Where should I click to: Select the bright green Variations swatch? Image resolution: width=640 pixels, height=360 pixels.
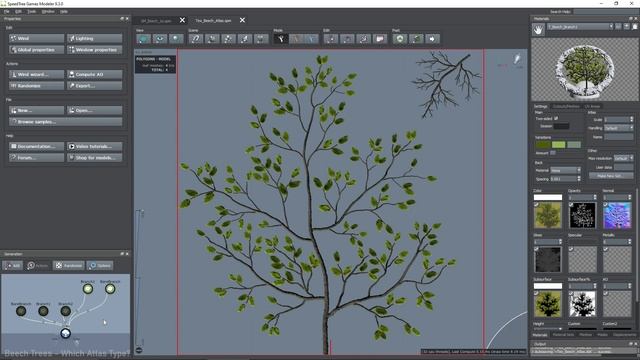(558, 144)
